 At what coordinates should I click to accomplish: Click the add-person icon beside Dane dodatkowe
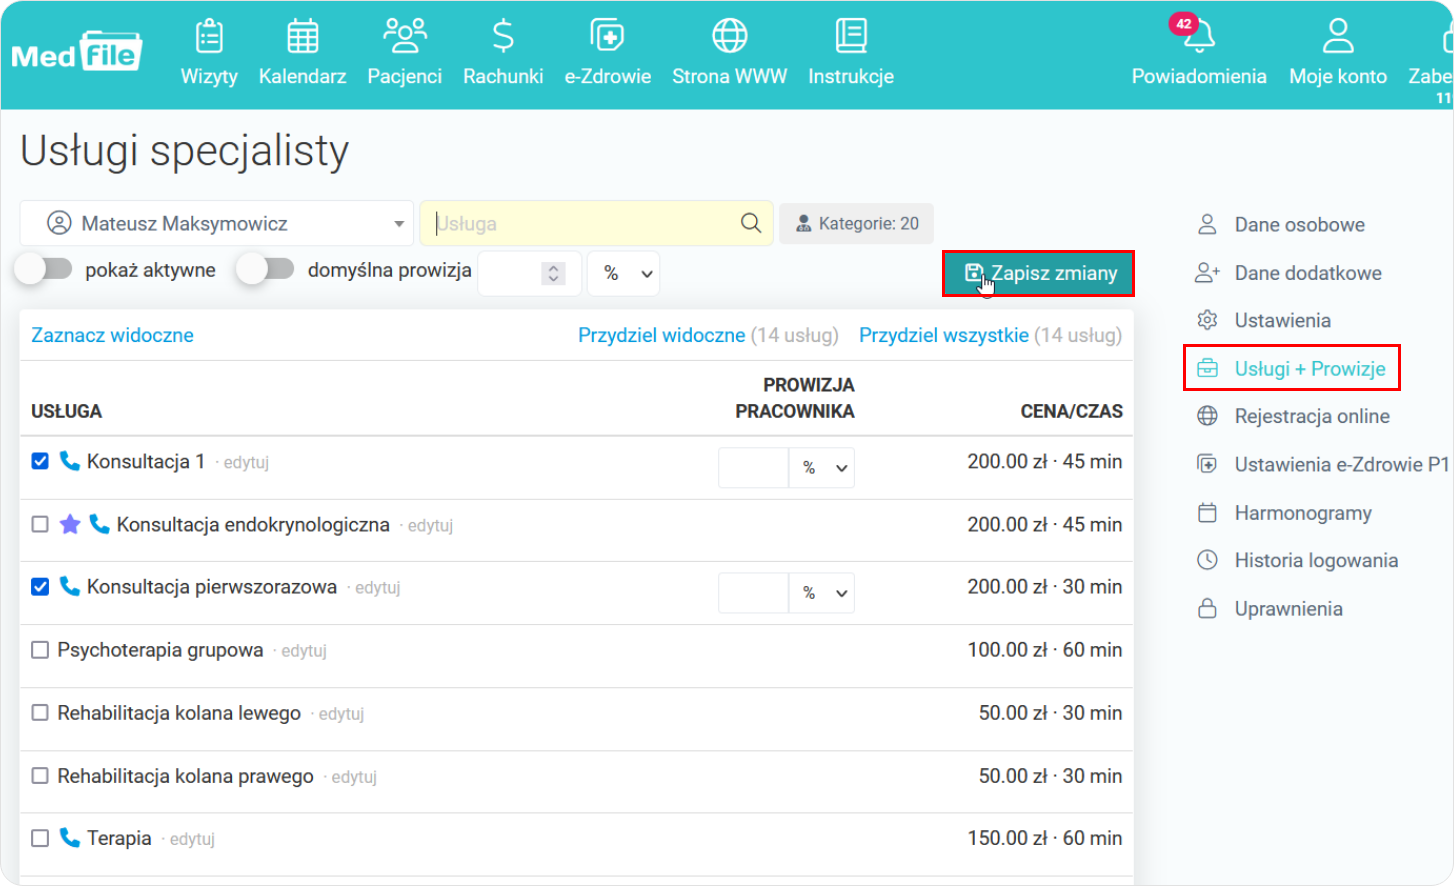(x=1207, y=272)
